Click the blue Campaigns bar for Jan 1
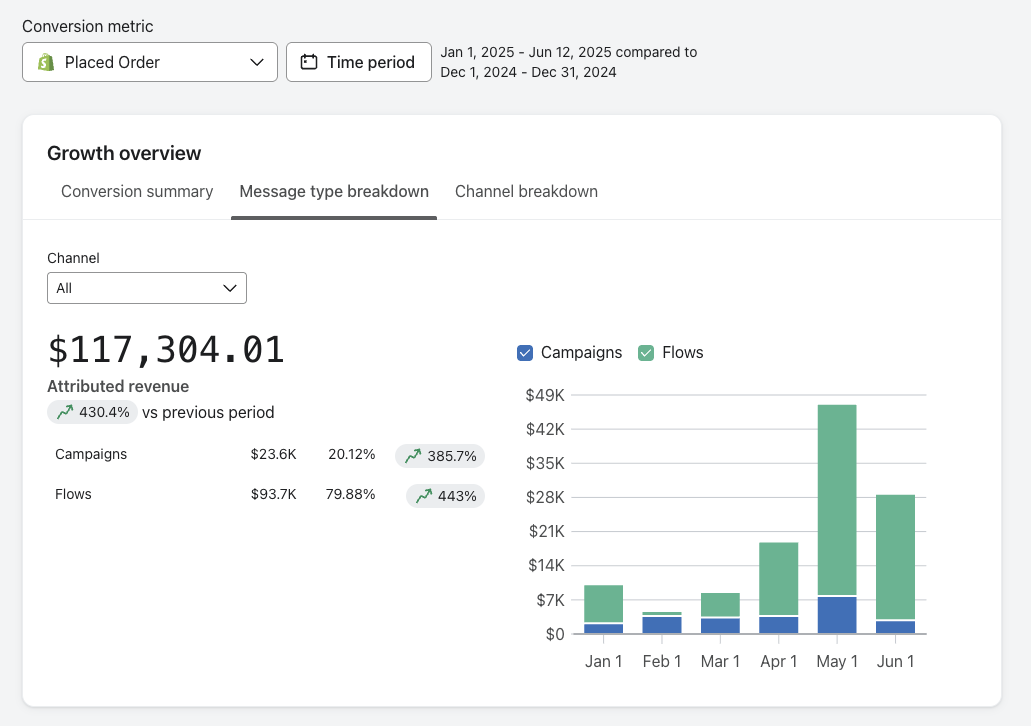The width and height of the screenshot is (1031, 726). pyautogui.click(x=604, y=629)
